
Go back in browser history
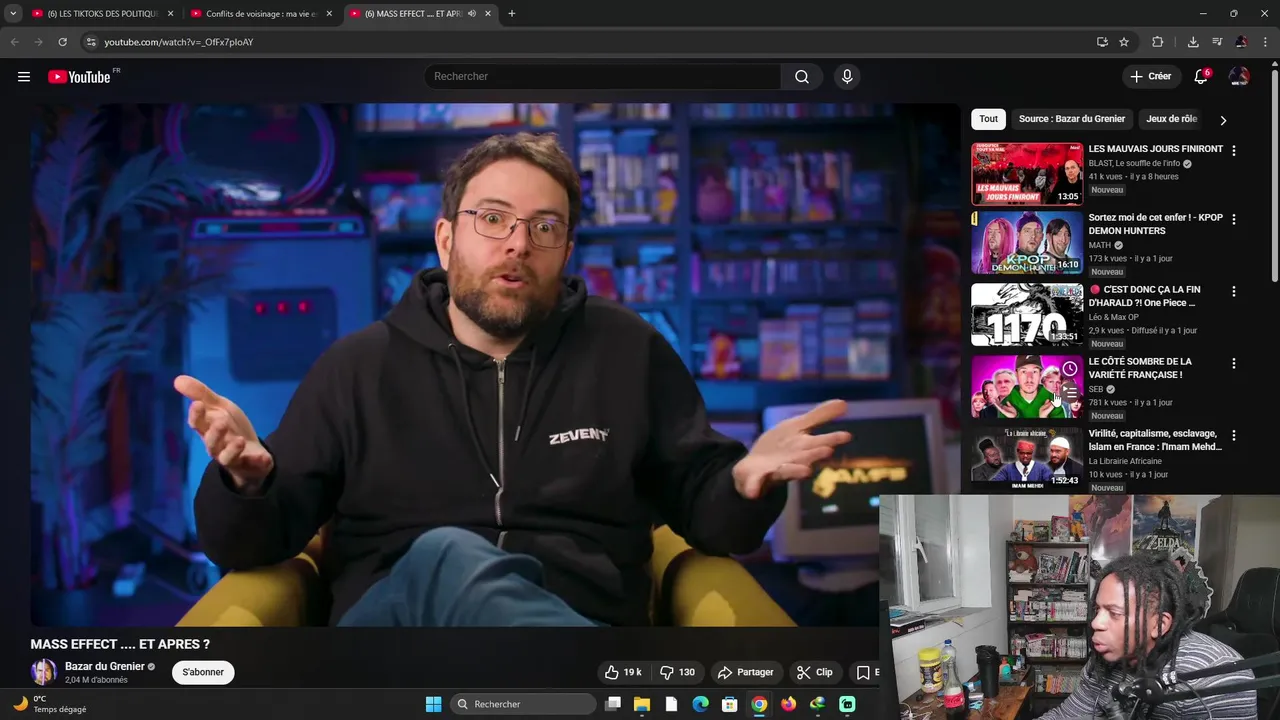(14, 42)
